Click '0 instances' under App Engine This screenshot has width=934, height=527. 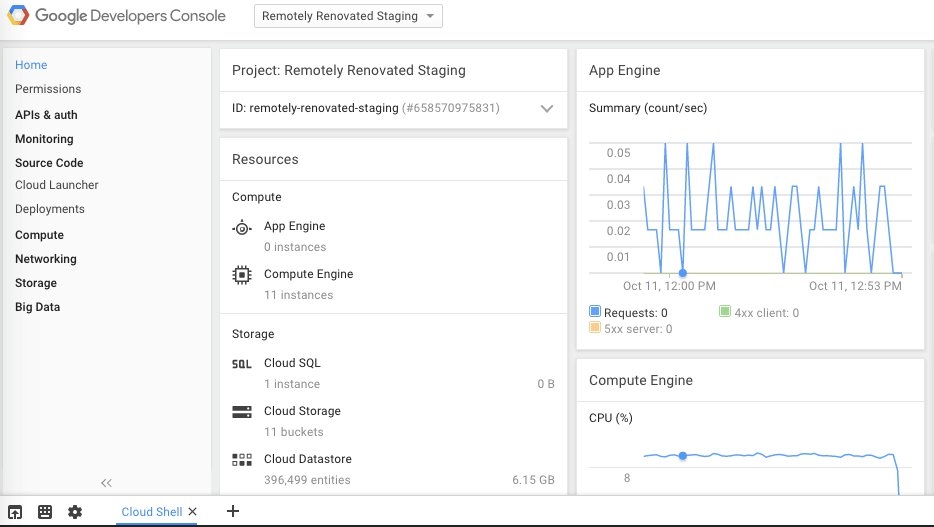point(295,247)
